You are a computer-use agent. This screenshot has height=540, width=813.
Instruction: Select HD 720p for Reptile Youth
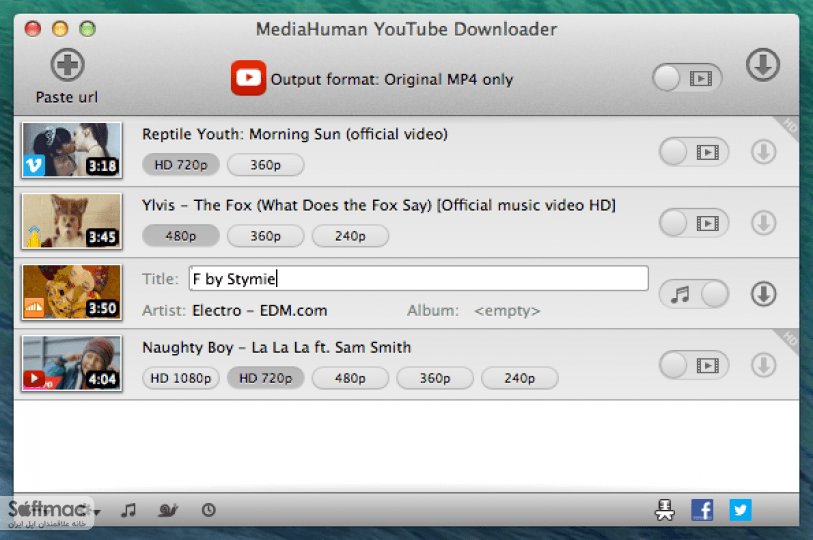(x=180, y=165)
